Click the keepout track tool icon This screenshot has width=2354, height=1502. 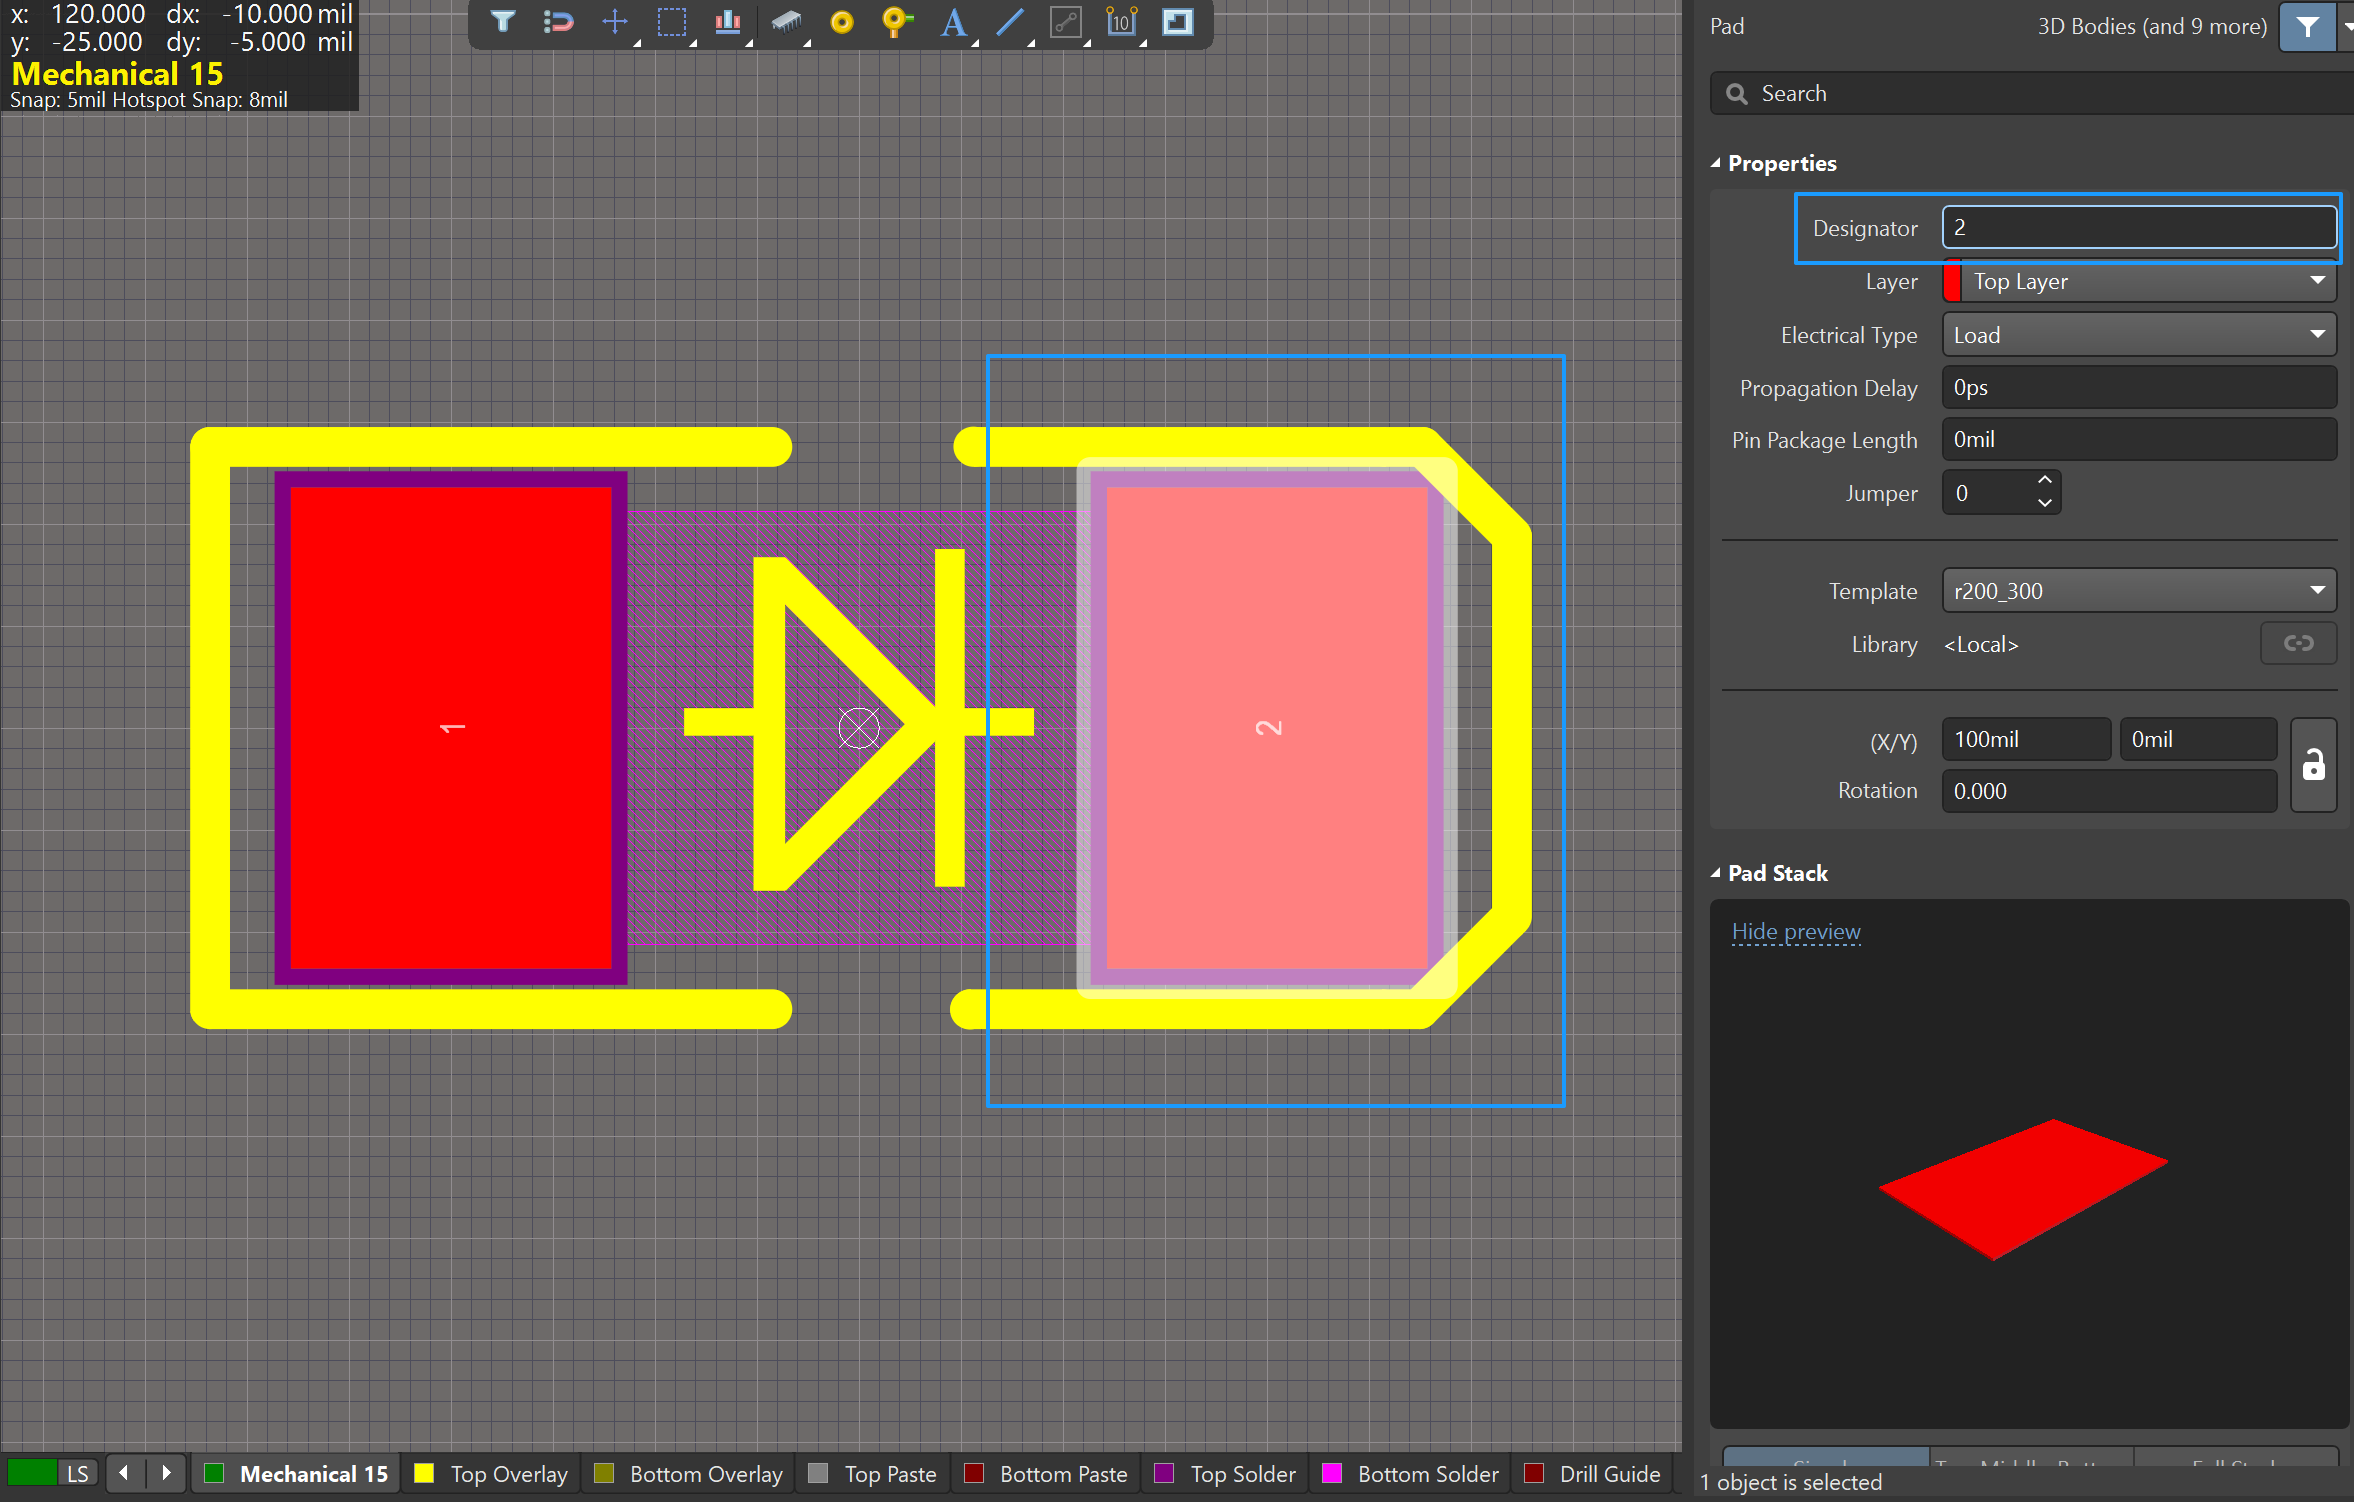1066,21
